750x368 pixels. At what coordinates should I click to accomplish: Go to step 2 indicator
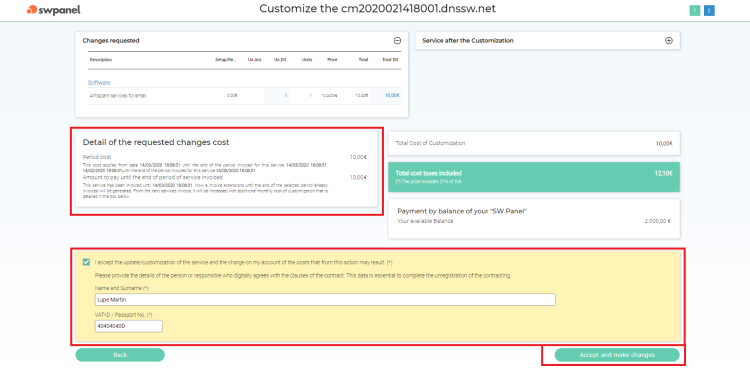click(709, 11)
